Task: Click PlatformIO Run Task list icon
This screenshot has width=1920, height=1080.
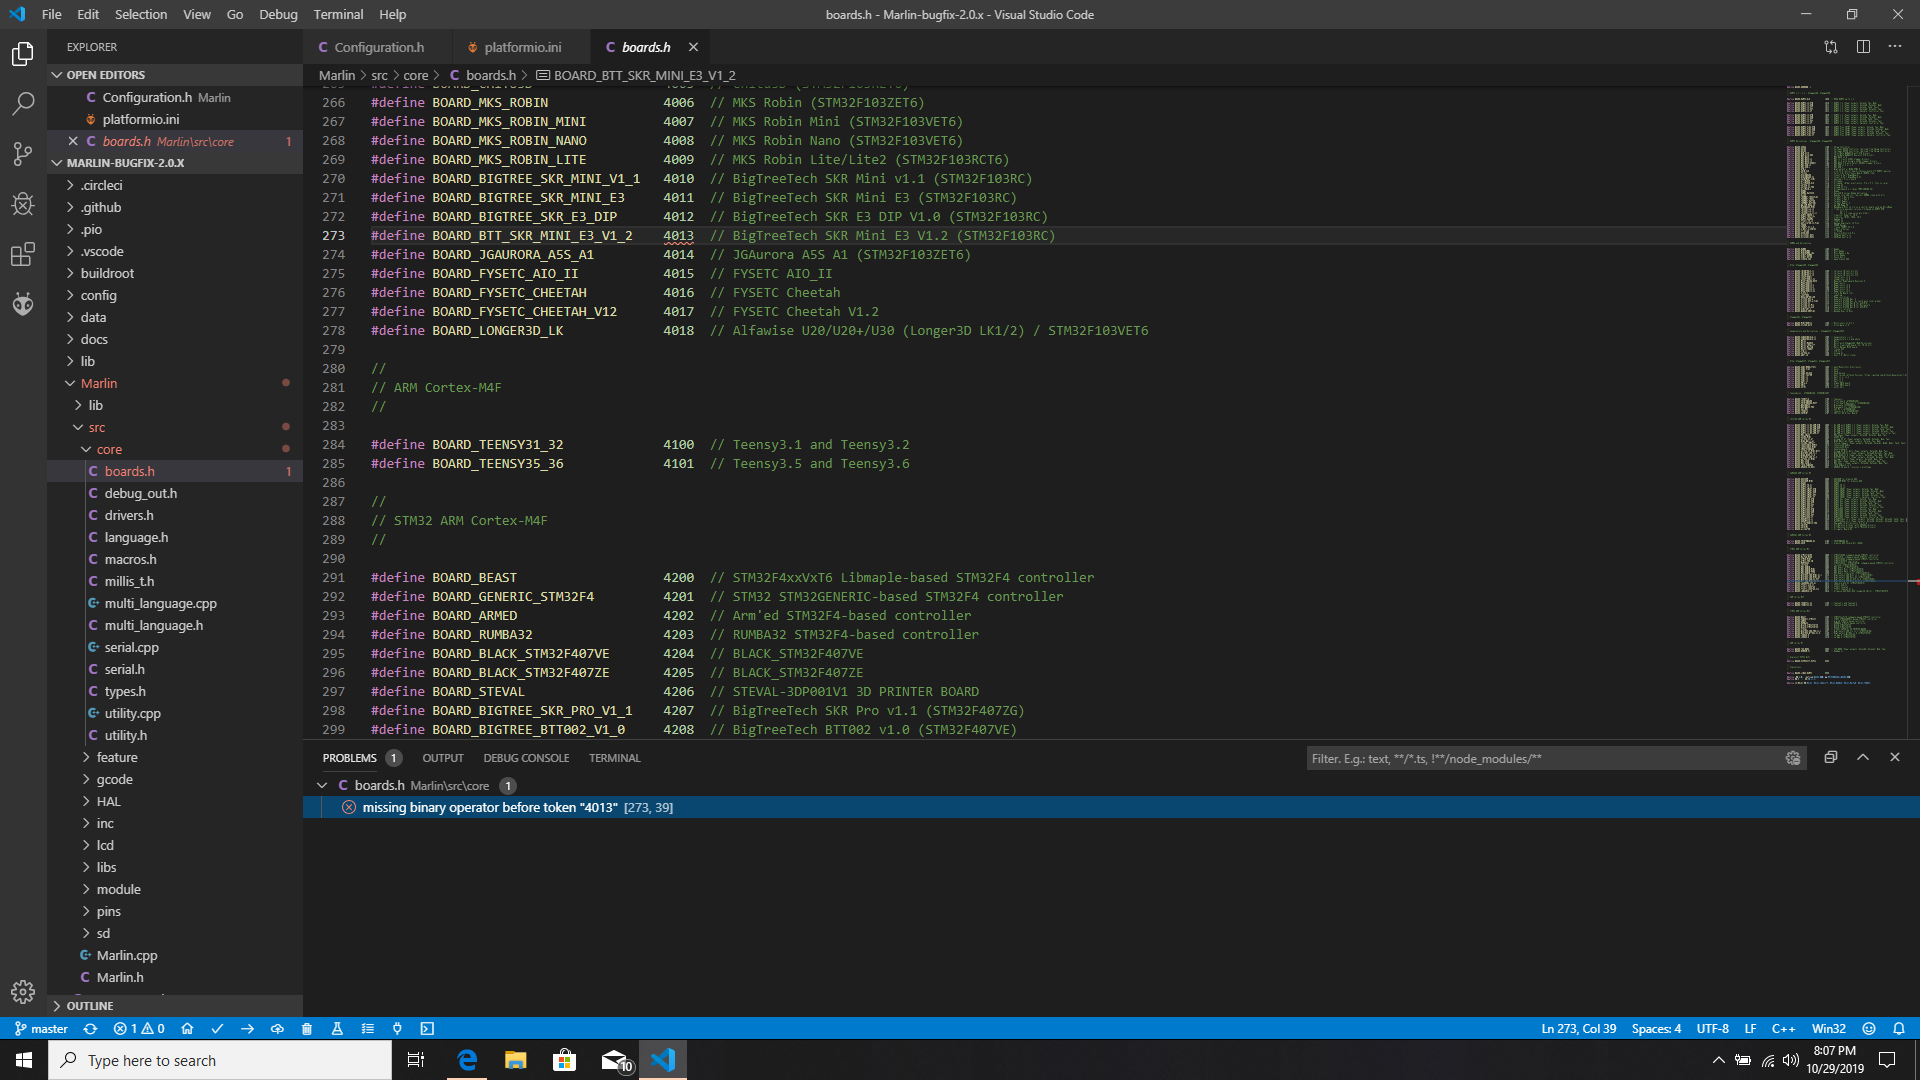Action: pos(367,1029)
